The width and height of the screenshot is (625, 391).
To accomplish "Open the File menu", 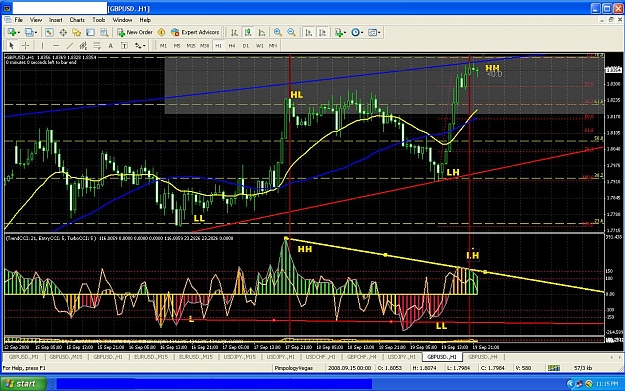I will point(18,20).
